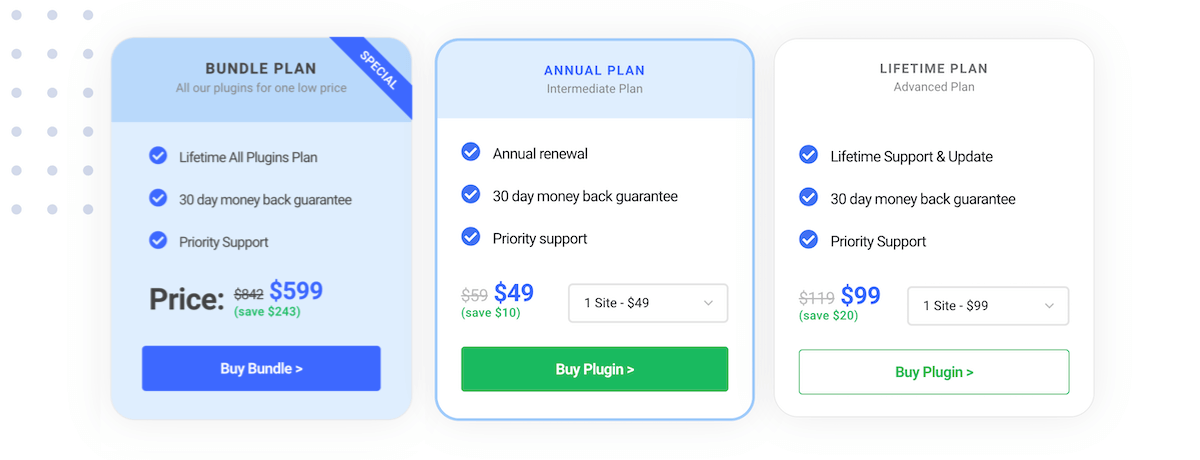Click the Buy Bundle button
The image size is (1200, 460).
coord(261,368)
